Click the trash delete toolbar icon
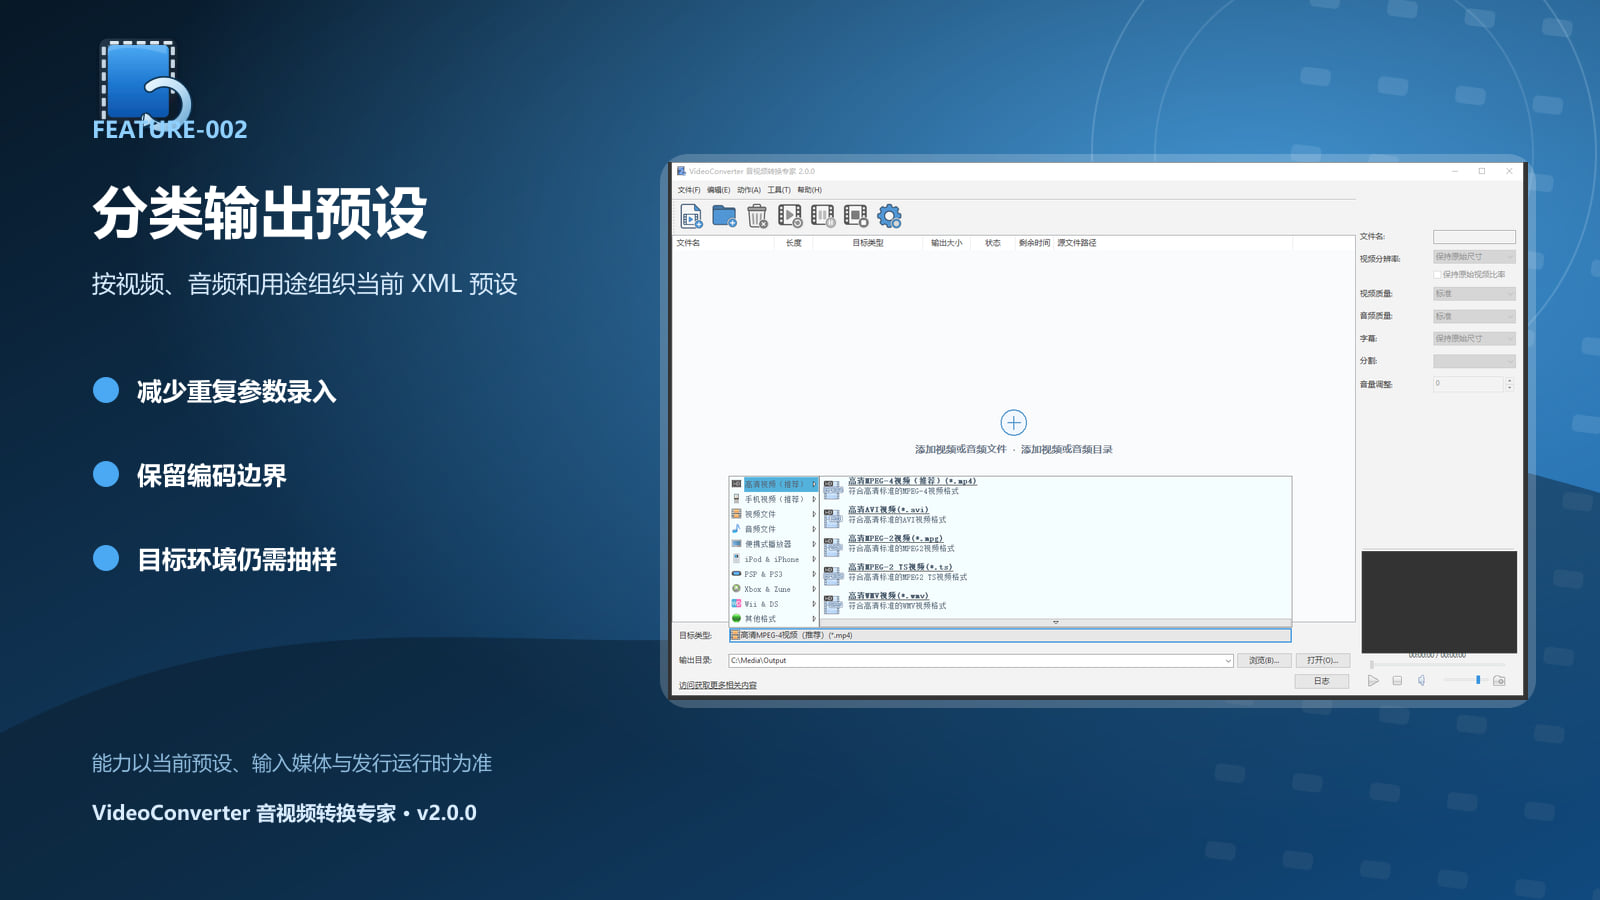 click(757, 216)
